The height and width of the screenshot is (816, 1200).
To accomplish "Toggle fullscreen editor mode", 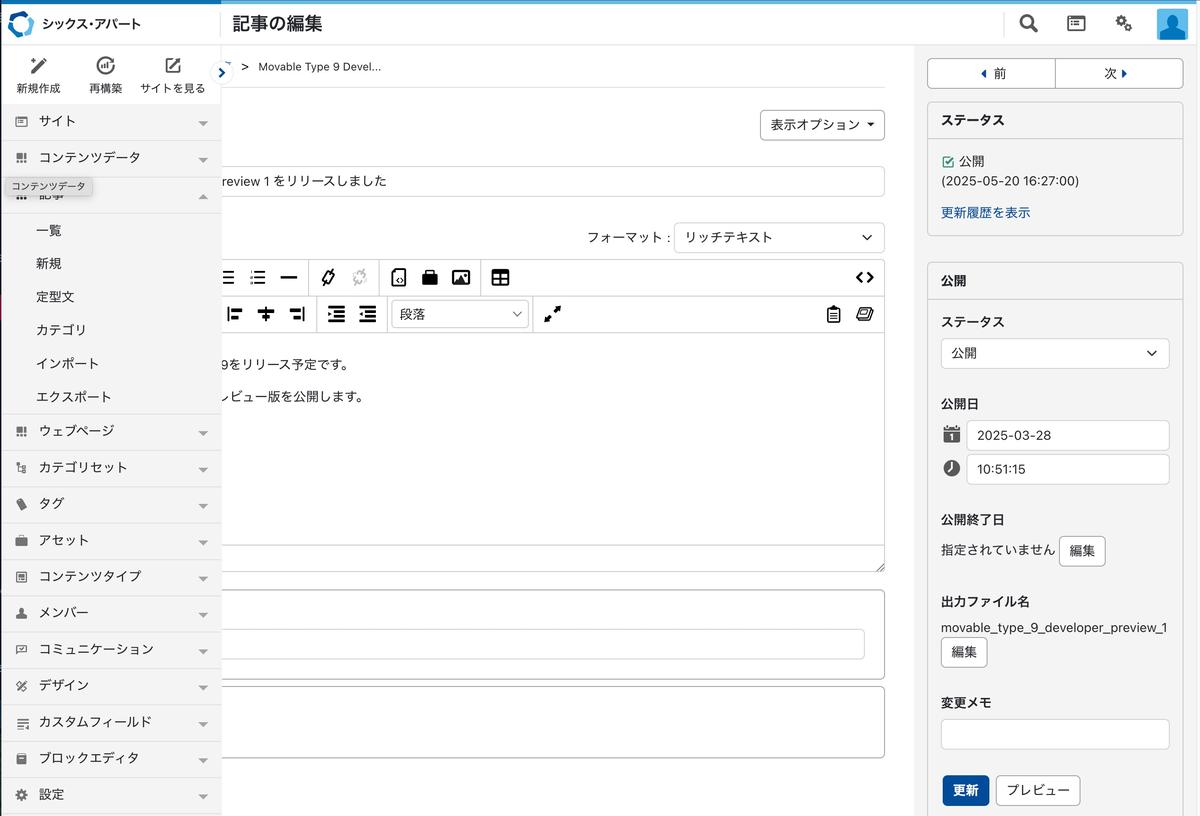I will (x=552, y=314).
